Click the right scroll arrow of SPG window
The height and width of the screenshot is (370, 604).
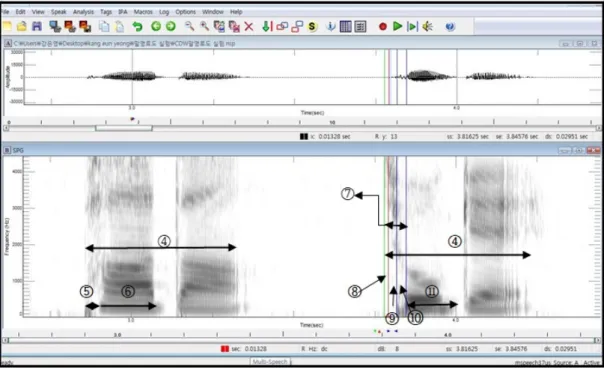click(597, 340)
